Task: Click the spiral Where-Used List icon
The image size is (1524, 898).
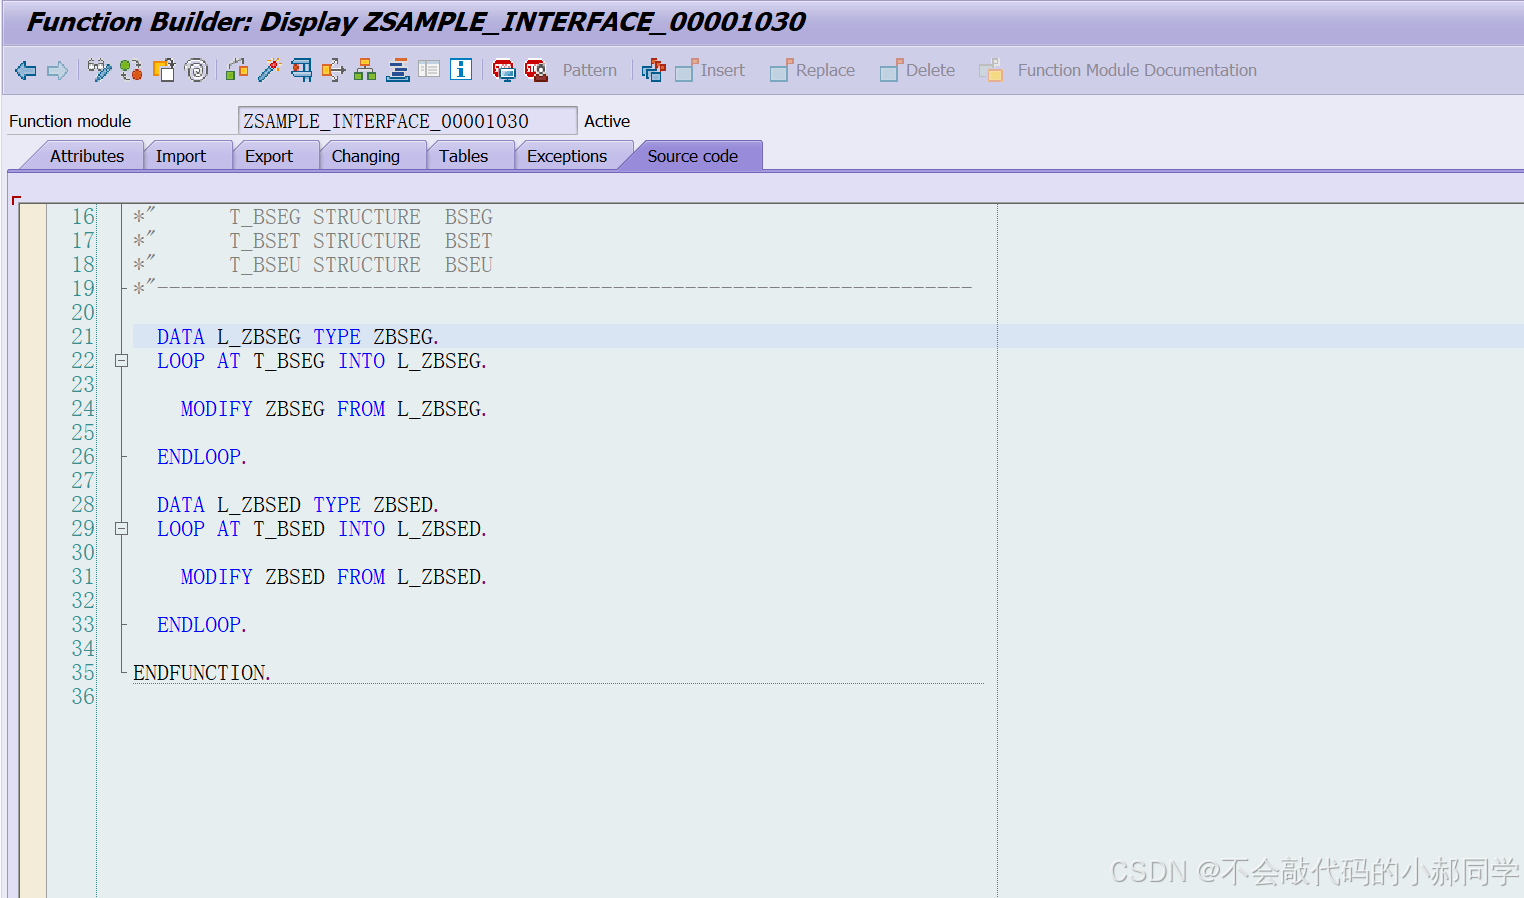Action: tap(196, 70)
